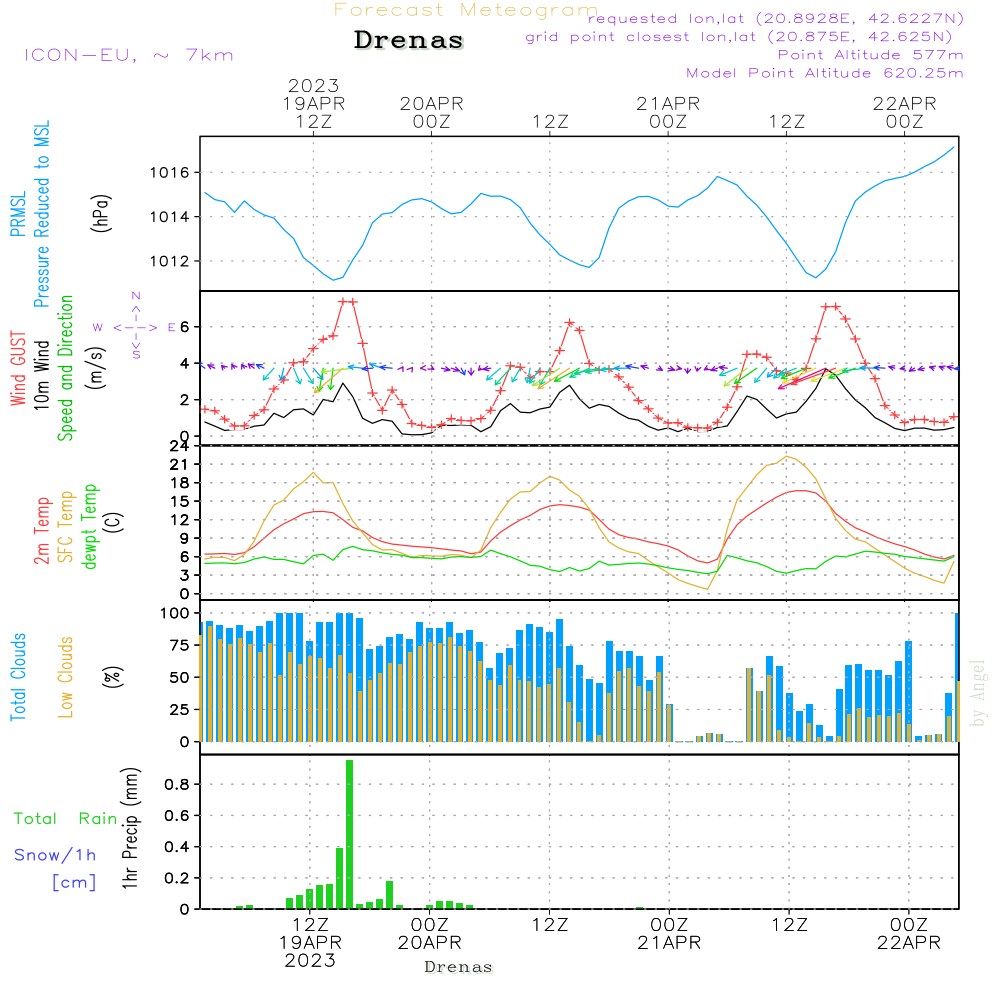The width and height of the screenshot is (1000, 1000).
Task: Click the Snow/1h legend label
Action: coord(55,855)
